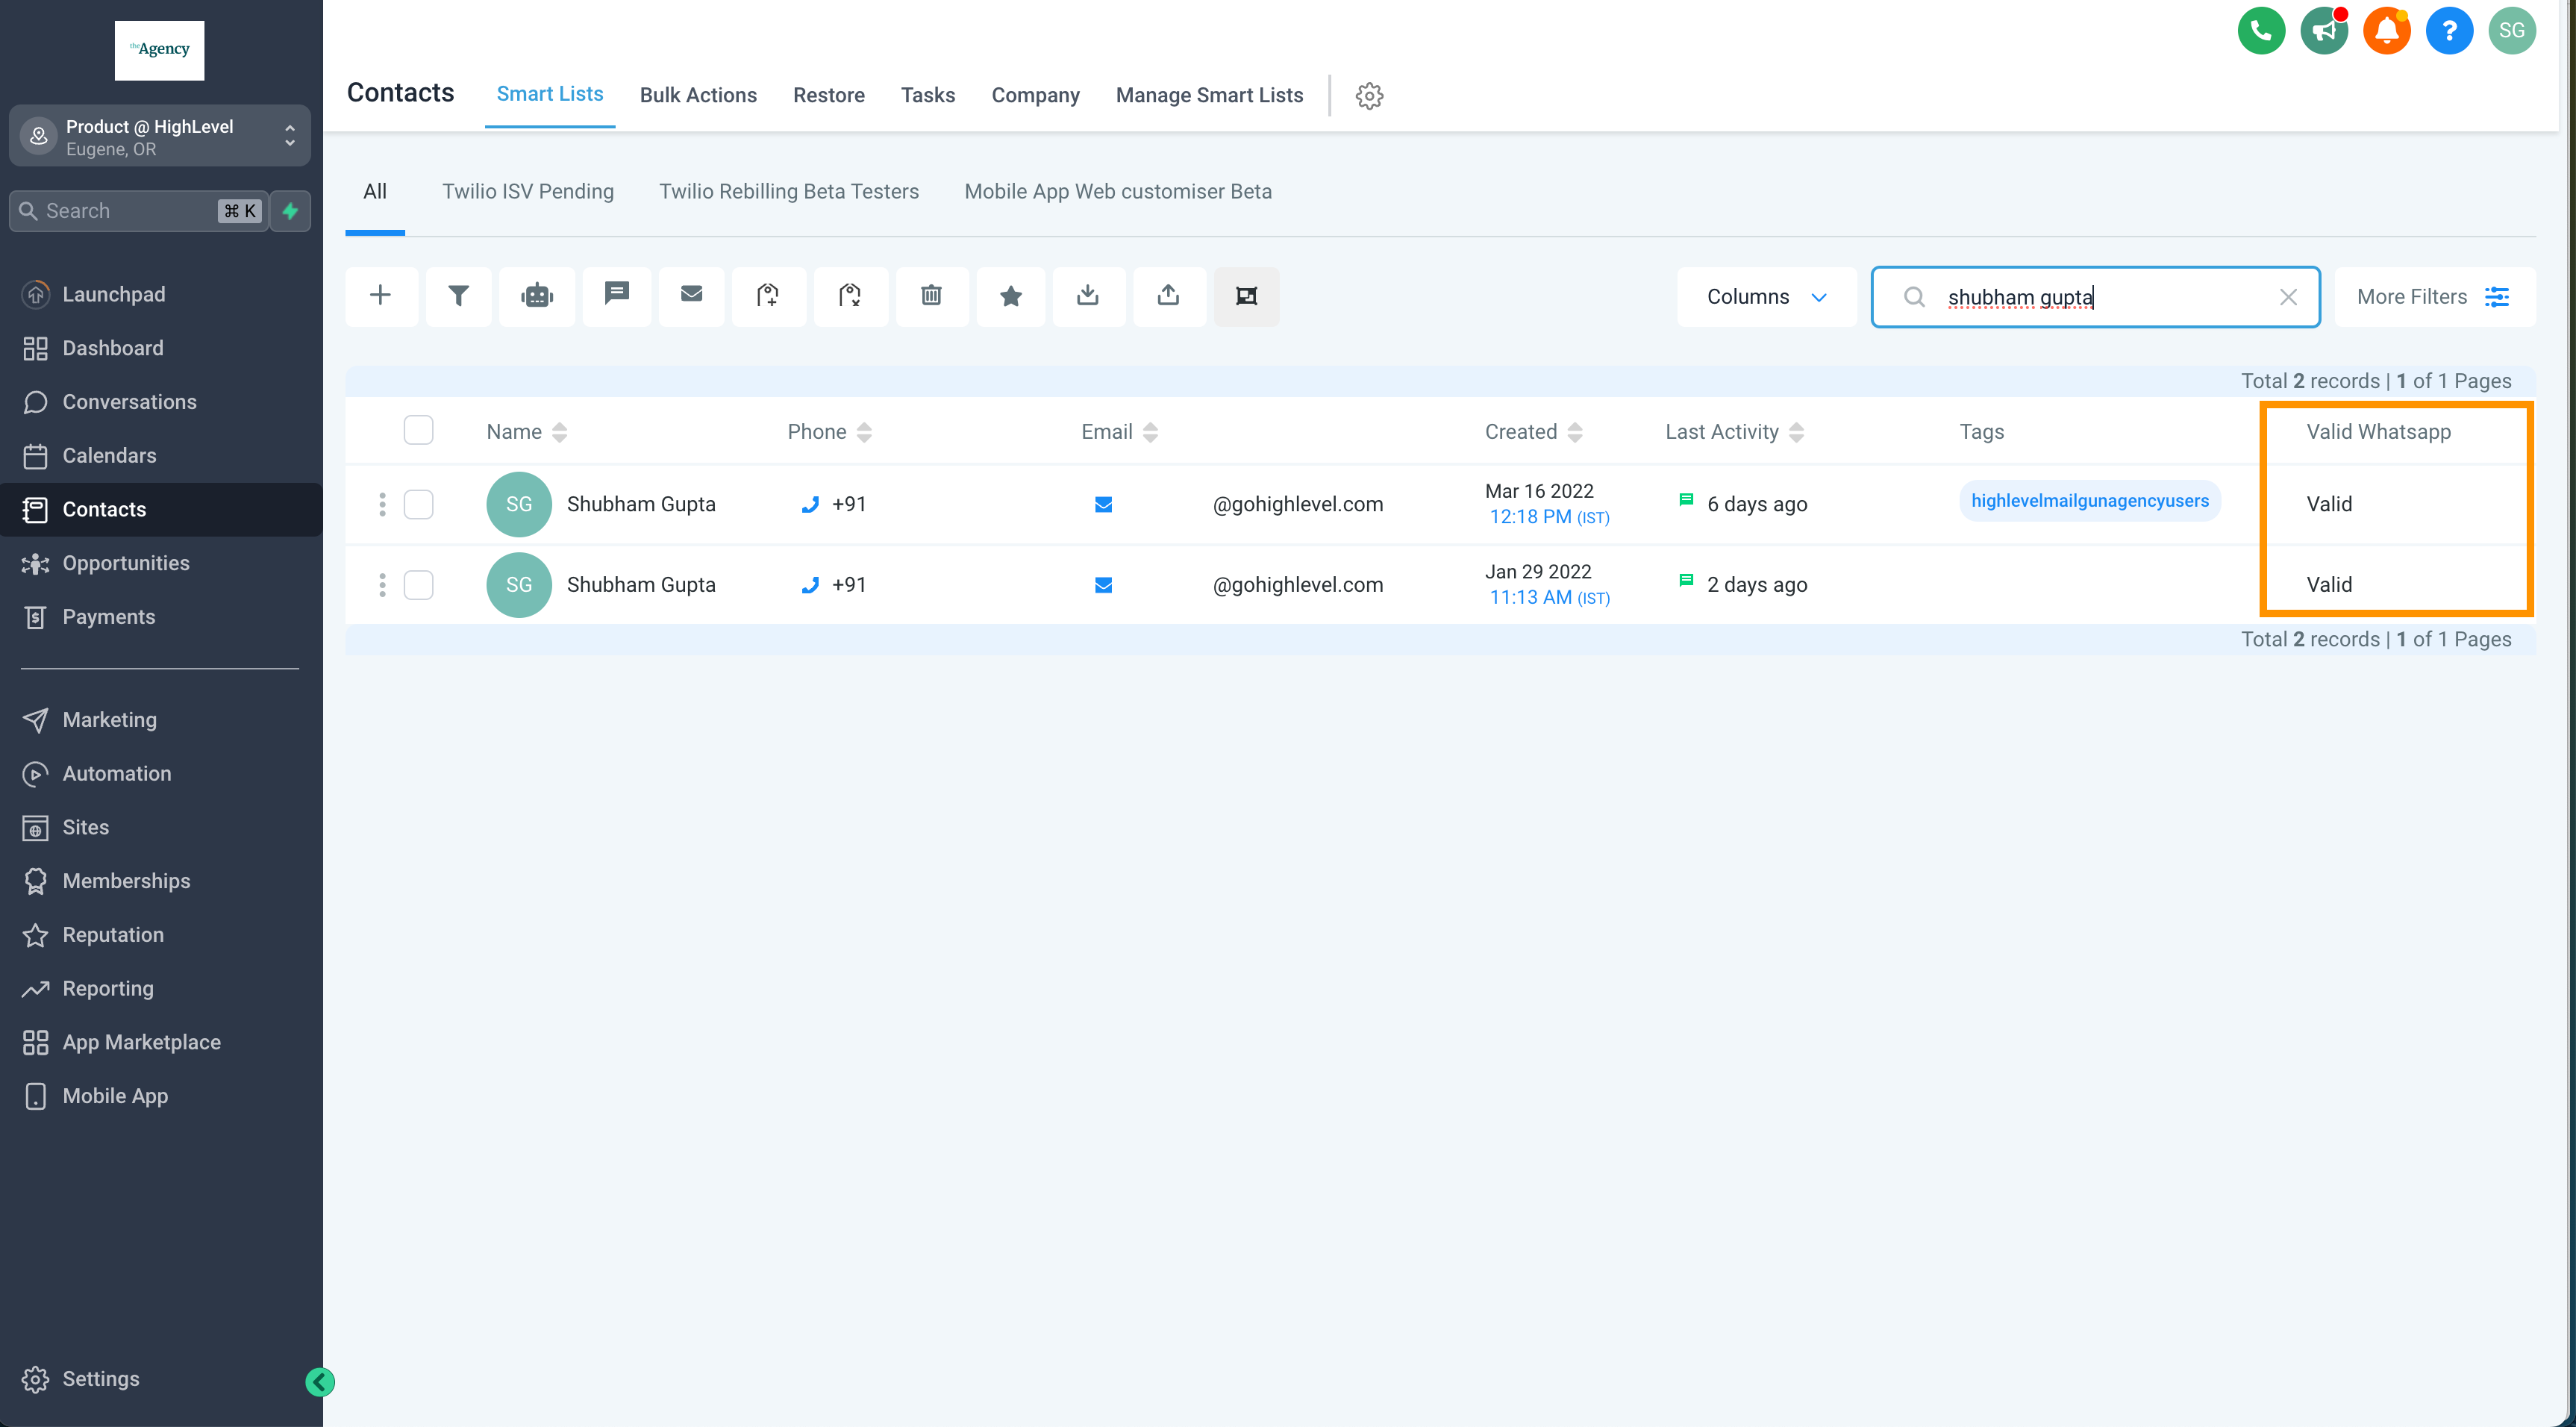Select Mobile App Web customiser Beta list
Image resolution: width=2576 pixels, height=1427 pixels.
(x=1118, y=192)
